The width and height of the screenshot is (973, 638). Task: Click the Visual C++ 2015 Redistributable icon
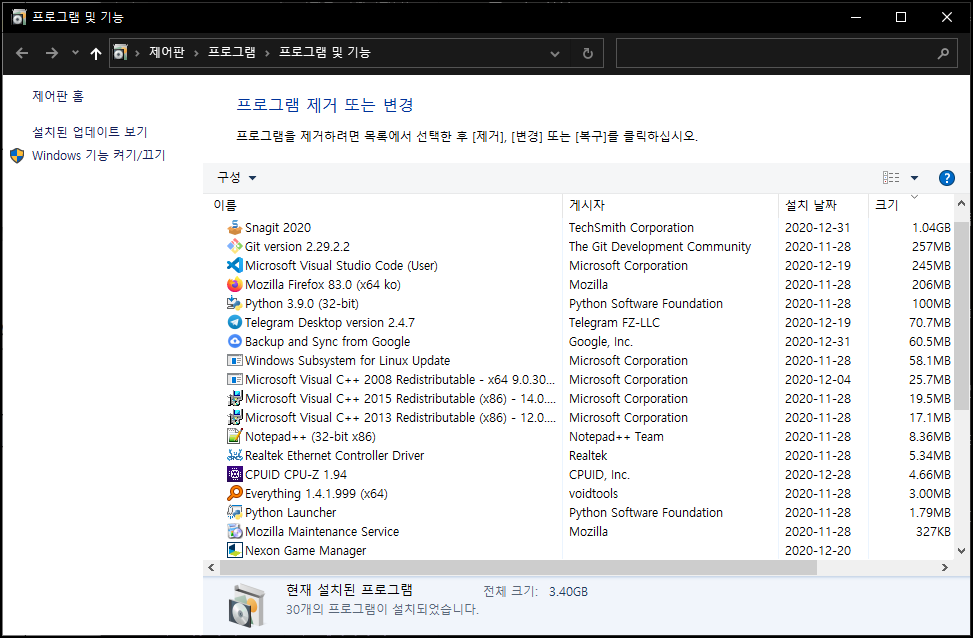235,398
